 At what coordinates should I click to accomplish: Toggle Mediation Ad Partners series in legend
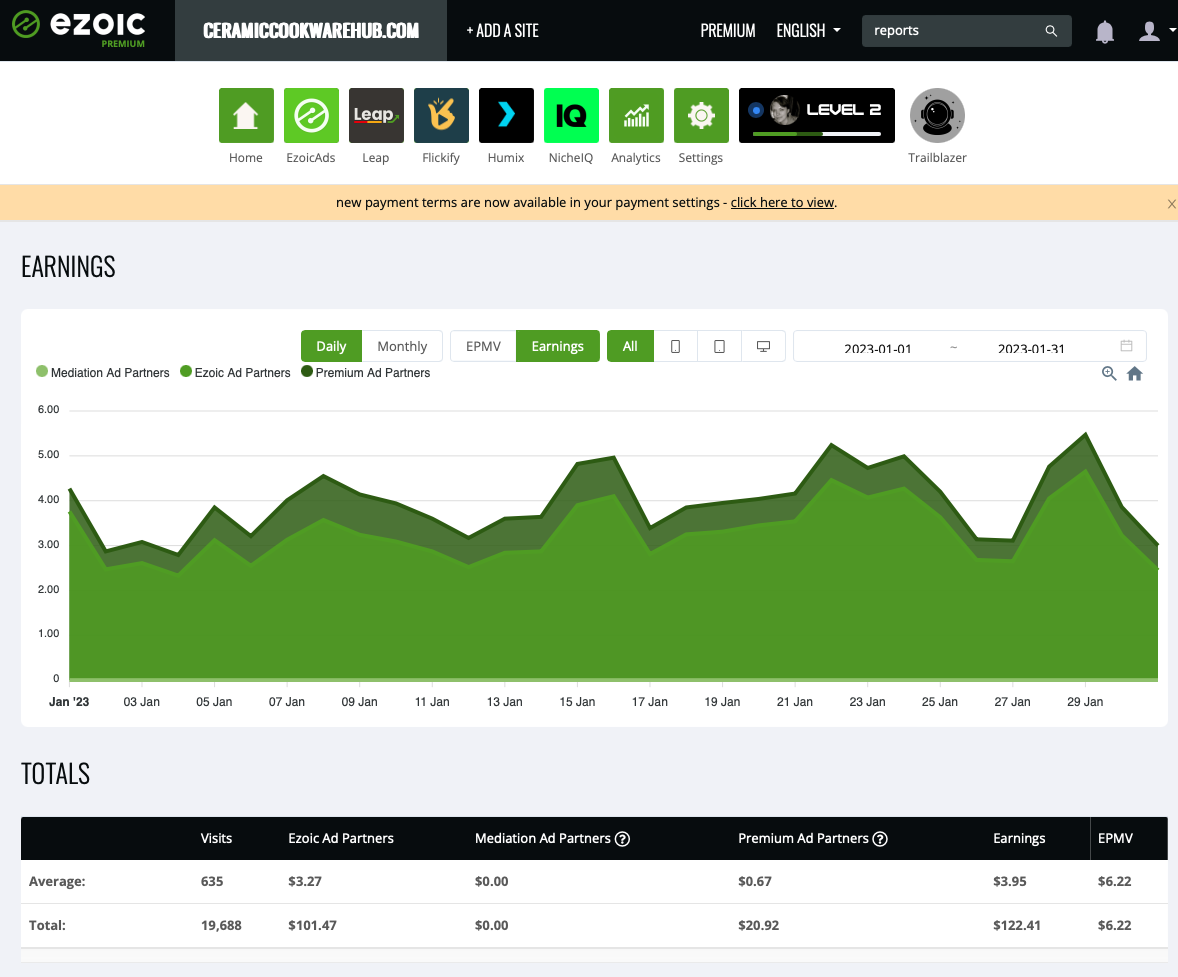(103, 373)
